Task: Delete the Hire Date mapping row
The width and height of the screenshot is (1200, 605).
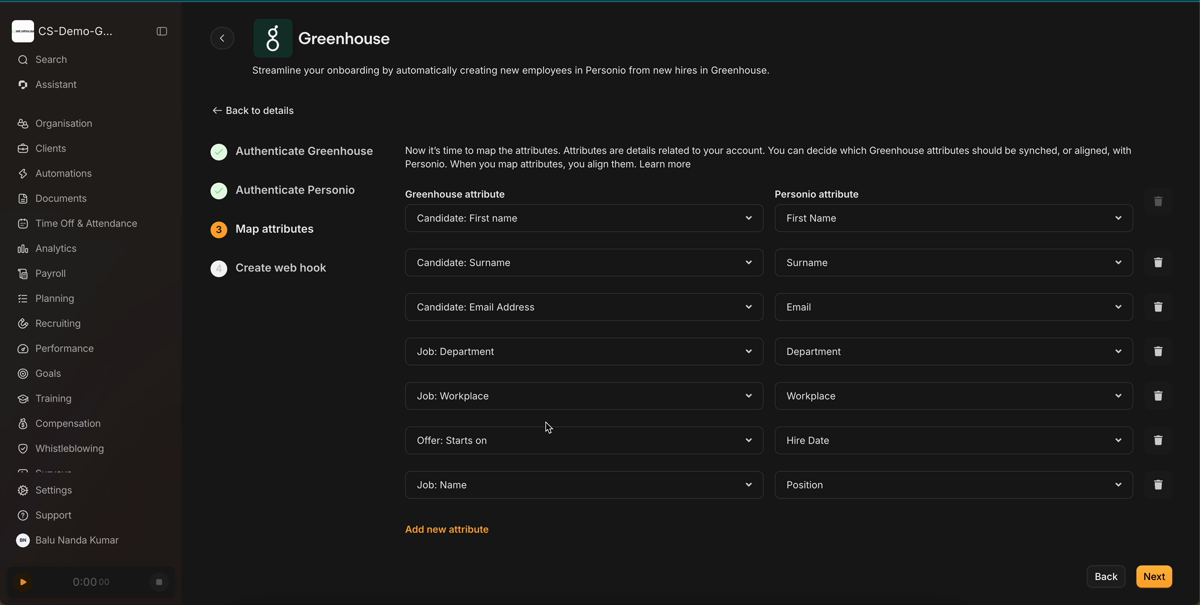Action: point(1158,440)
